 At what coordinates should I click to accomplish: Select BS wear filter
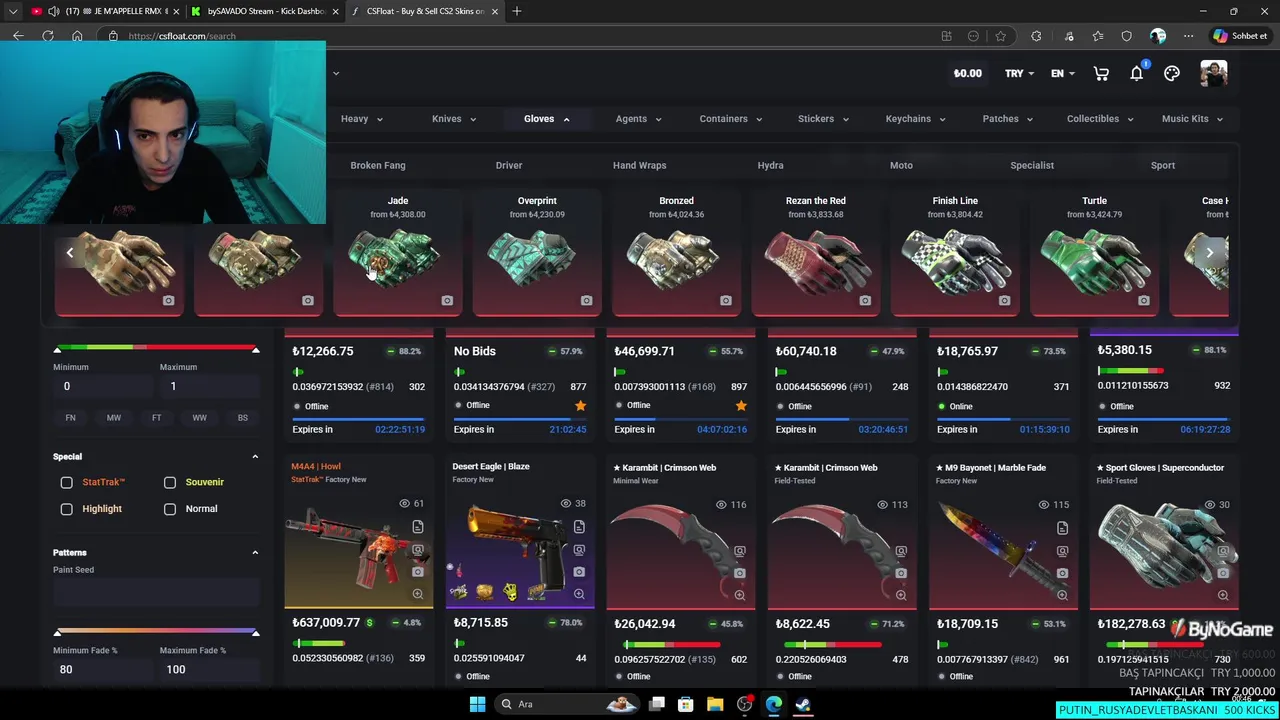[x=242, y=418]
